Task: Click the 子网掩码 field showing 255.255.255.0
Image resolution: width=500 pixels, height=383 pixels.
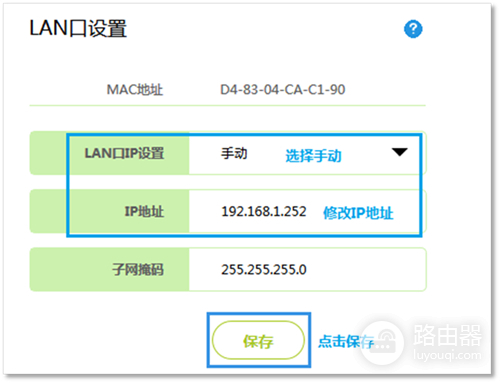Action: pos(307,269)
